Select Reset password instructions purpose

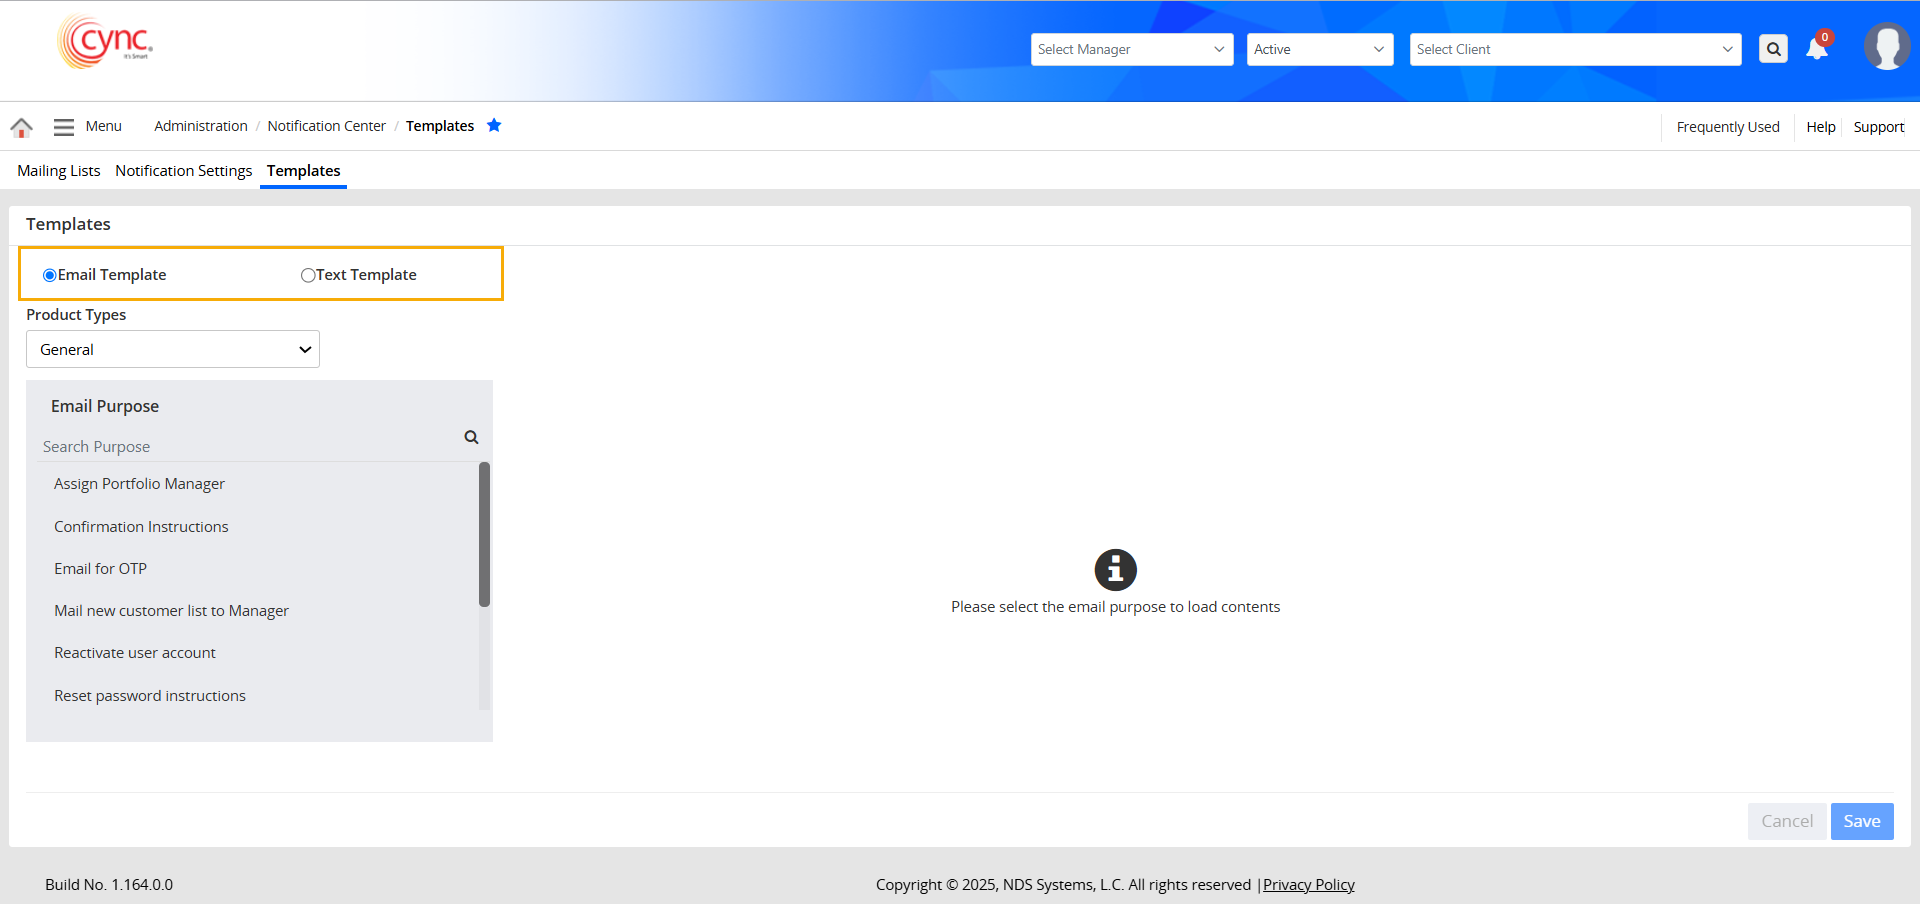coord(150,696)
